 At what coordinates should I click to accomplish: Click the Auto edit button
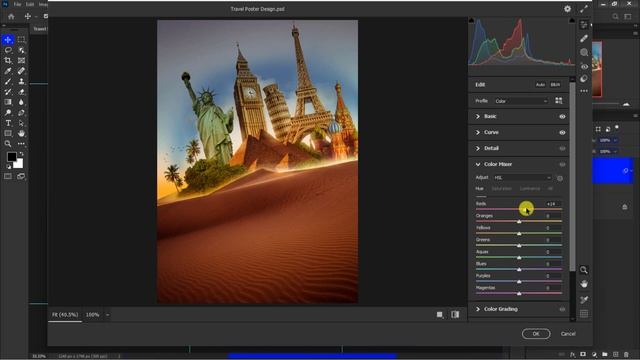click(x=540, y=84)
